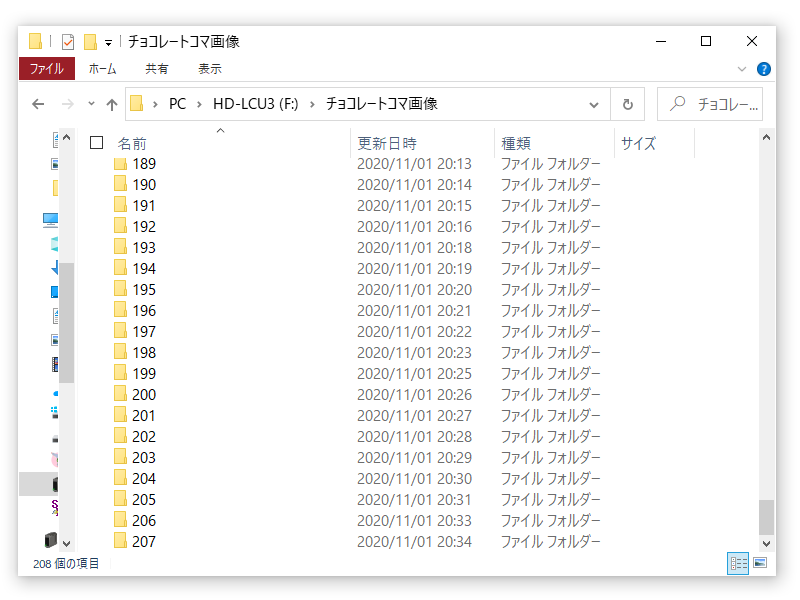Viewport: 800px width, 600px height.
Task: Select folder 193 icon
Action: pos(120,246)
